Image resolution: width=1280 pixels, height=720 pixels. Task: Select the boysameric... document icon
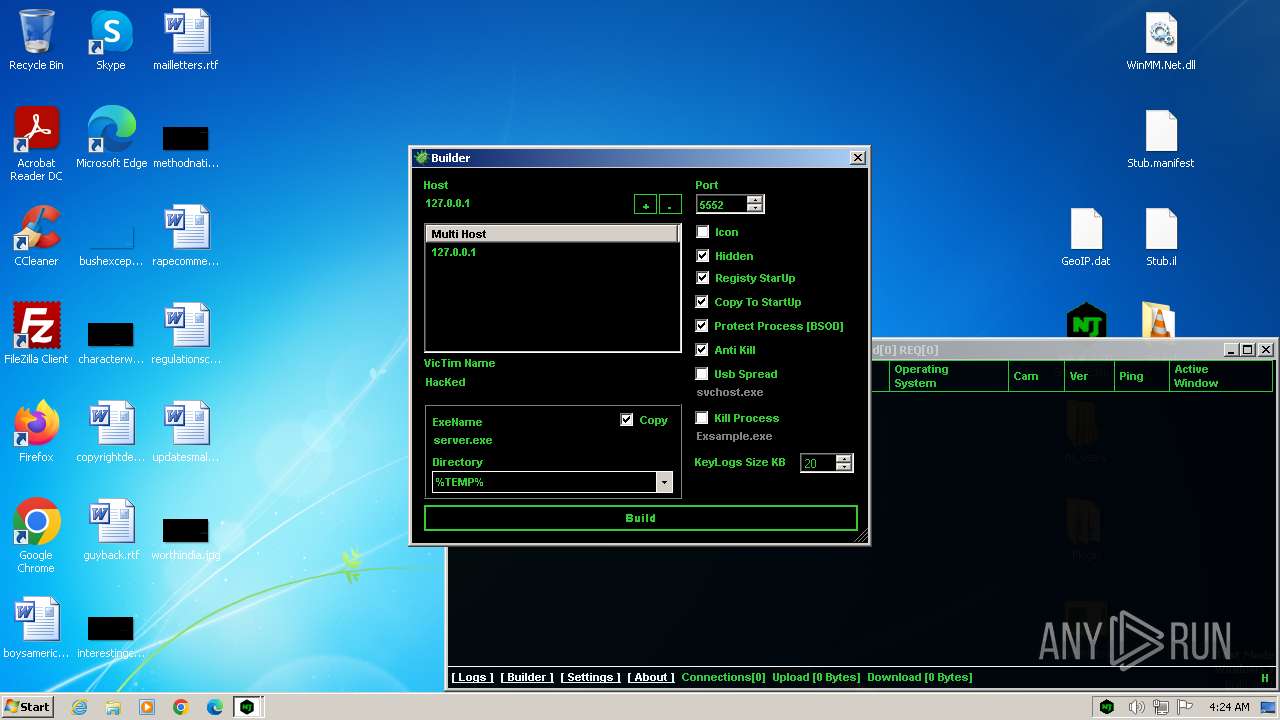coord(36,628)
